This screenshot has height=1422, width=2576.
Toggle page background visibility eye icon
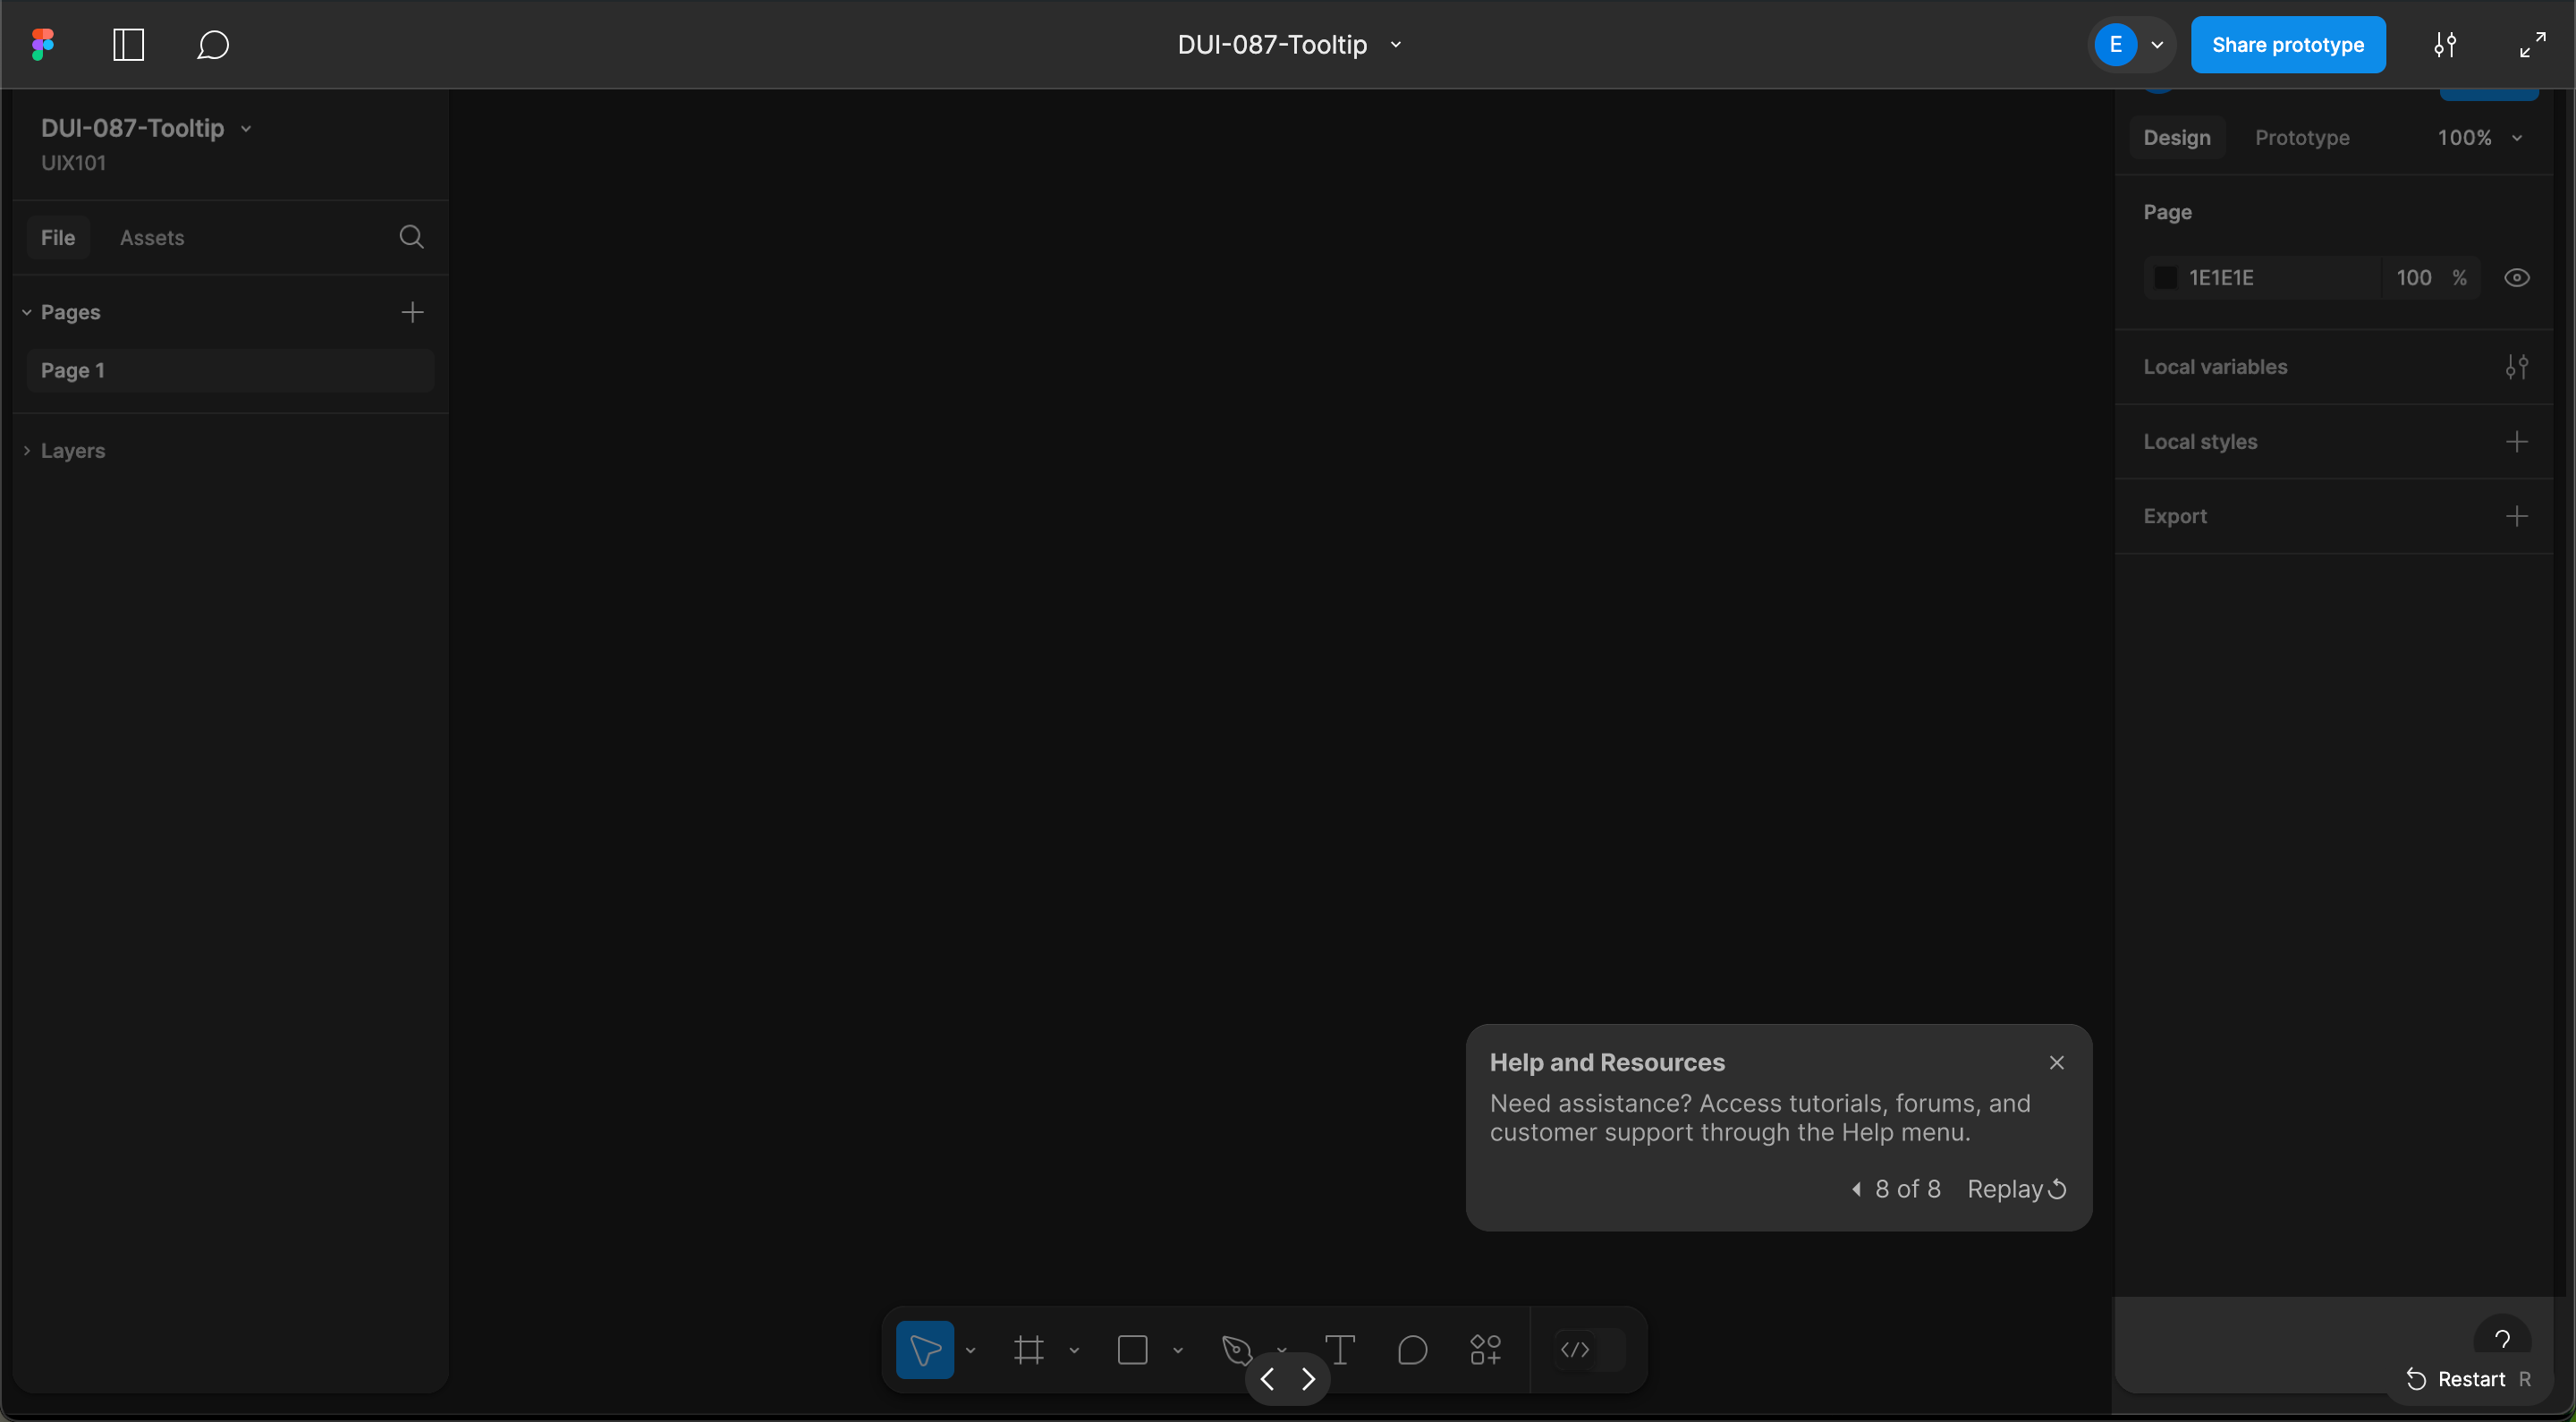coord(2516,278)
